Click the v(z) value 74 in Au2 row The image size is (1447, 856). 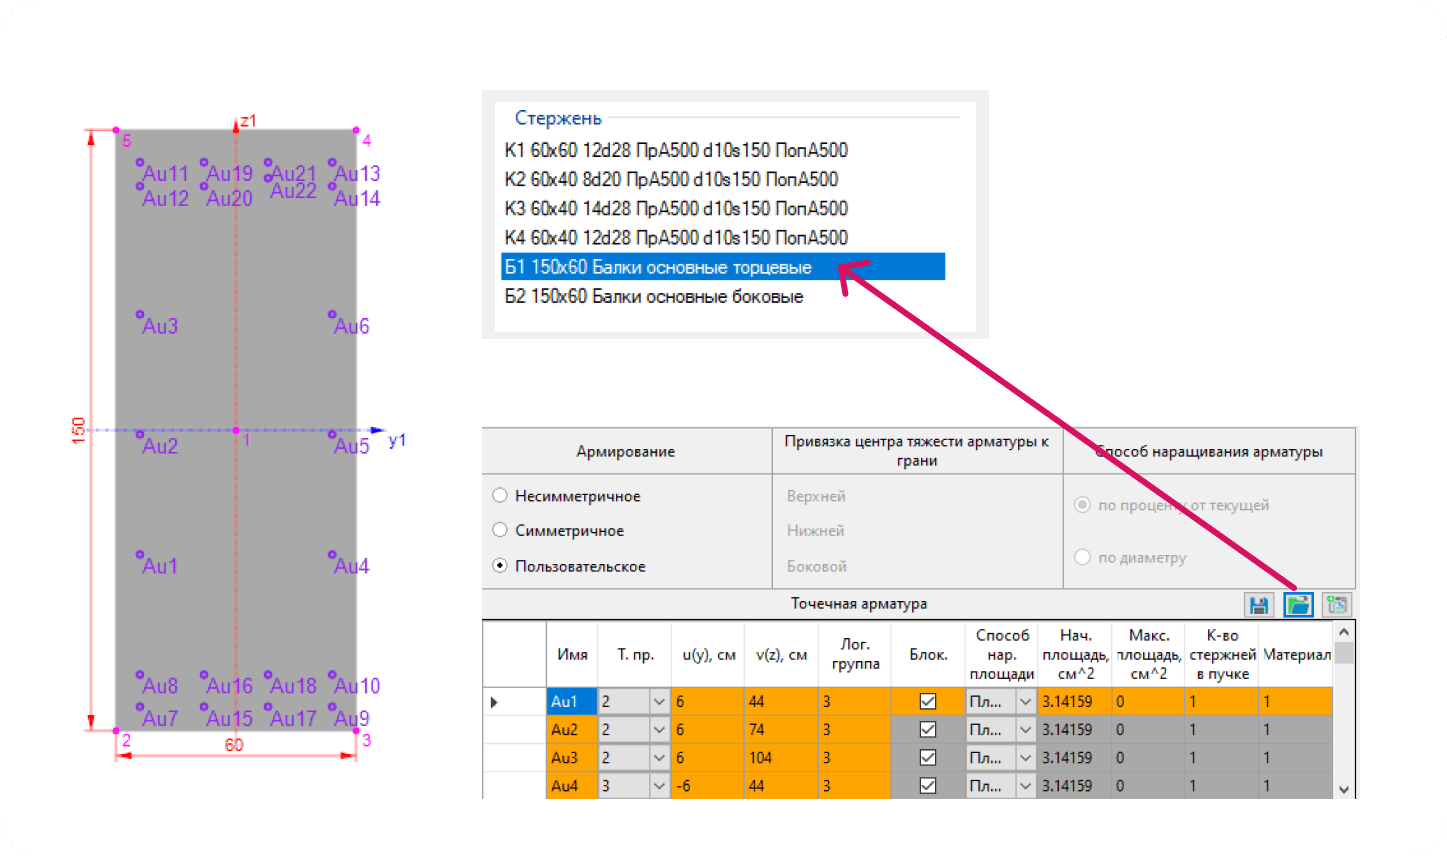[781, 730]
